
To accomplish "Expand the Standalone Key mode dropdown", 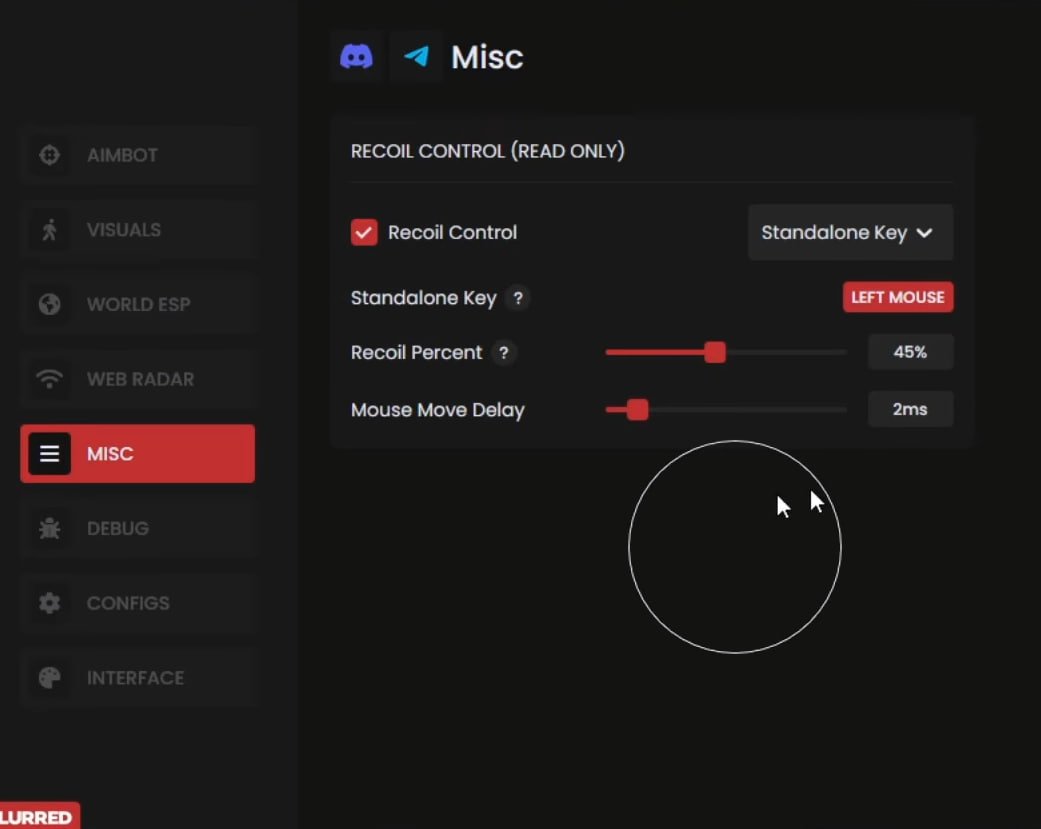I will point(850,233).
